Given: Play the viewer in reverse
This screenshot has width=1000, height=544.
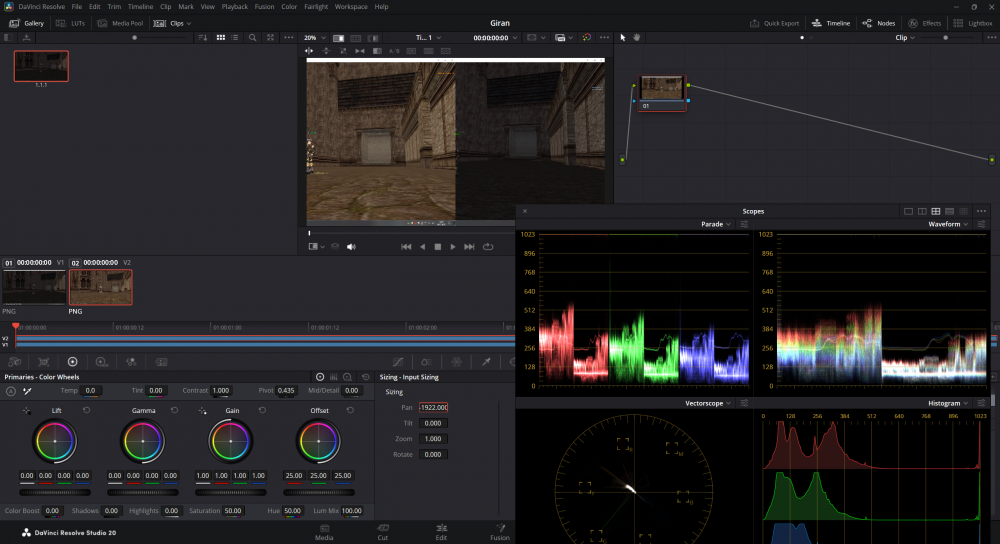Looking at the screenshot, I should click(422, 247).
